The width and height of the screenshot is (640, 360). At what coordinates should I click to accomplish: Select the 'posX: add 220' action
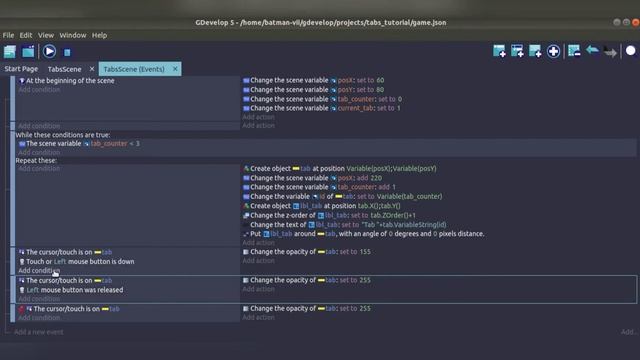coord(312,178)
